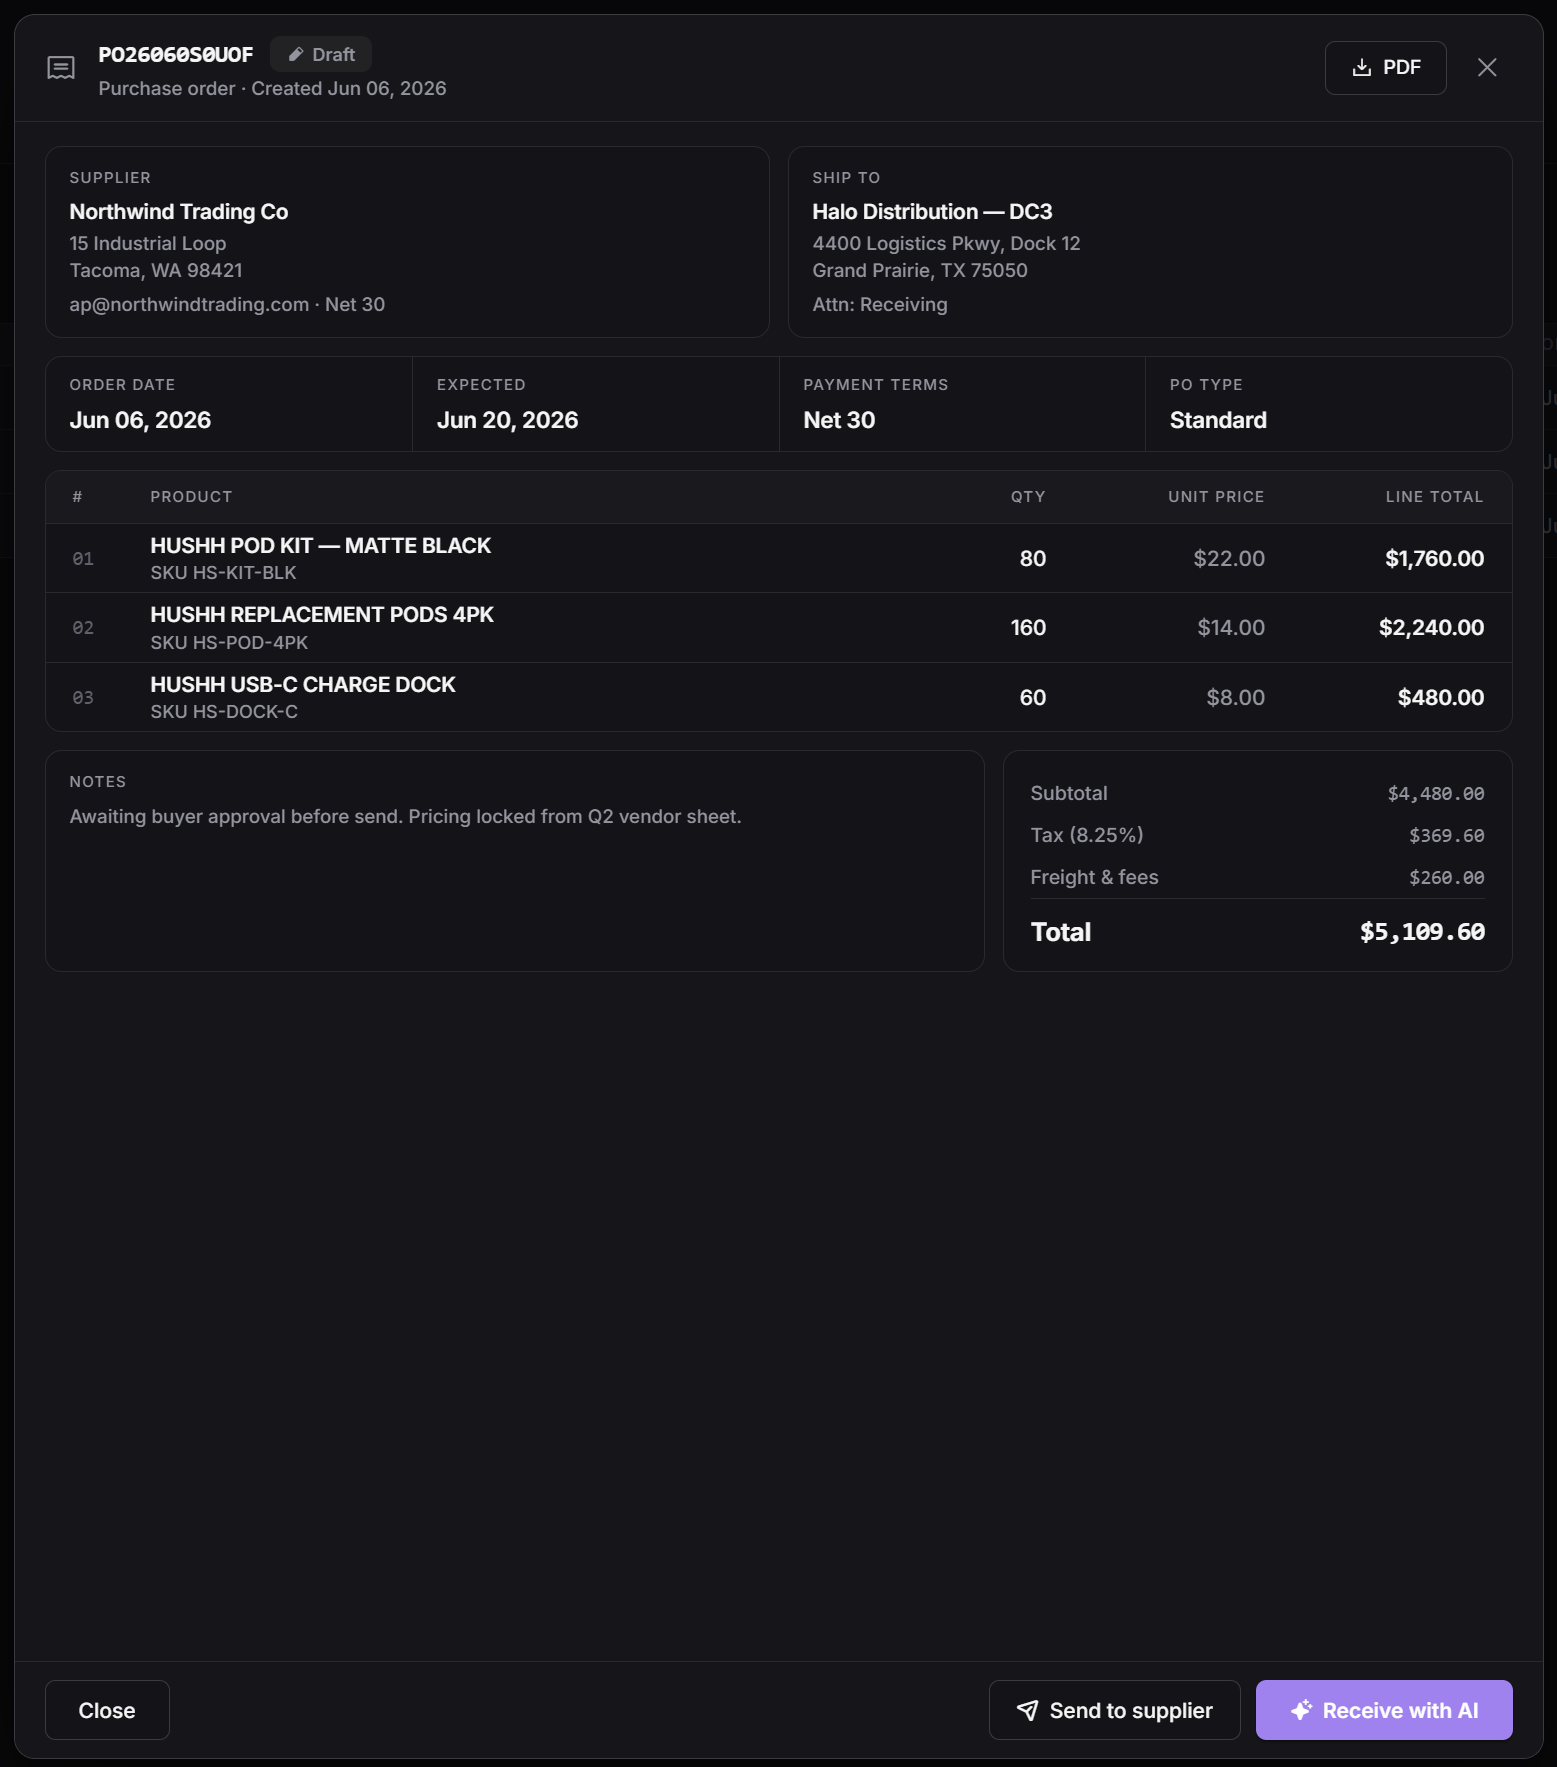The image size is (1557, 1767).
Task: Click the Order Date value Jun 06, 2026
Action: pyautogui.click(x=140, y=420)
